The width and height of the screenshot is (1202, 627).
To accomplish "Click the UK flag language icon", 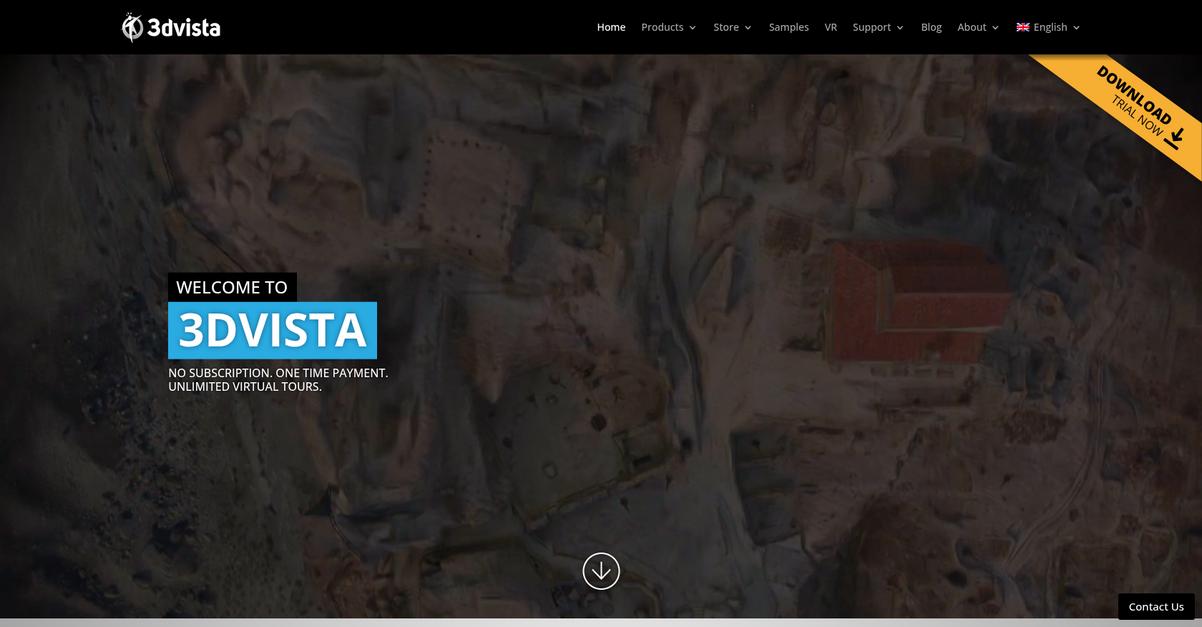I will coord(1023,27).
